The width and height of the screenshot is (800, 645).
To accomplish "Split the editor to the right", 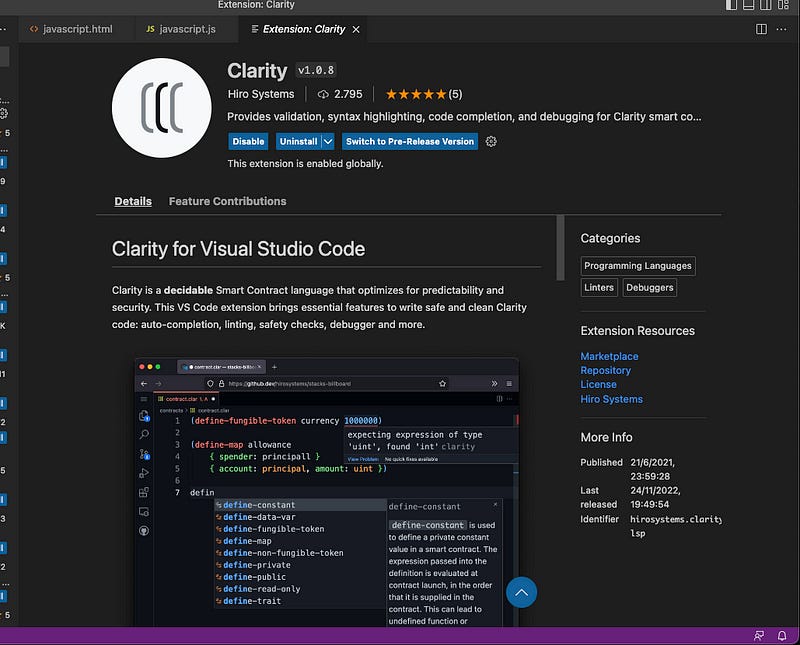I will (x=761, y=29).
